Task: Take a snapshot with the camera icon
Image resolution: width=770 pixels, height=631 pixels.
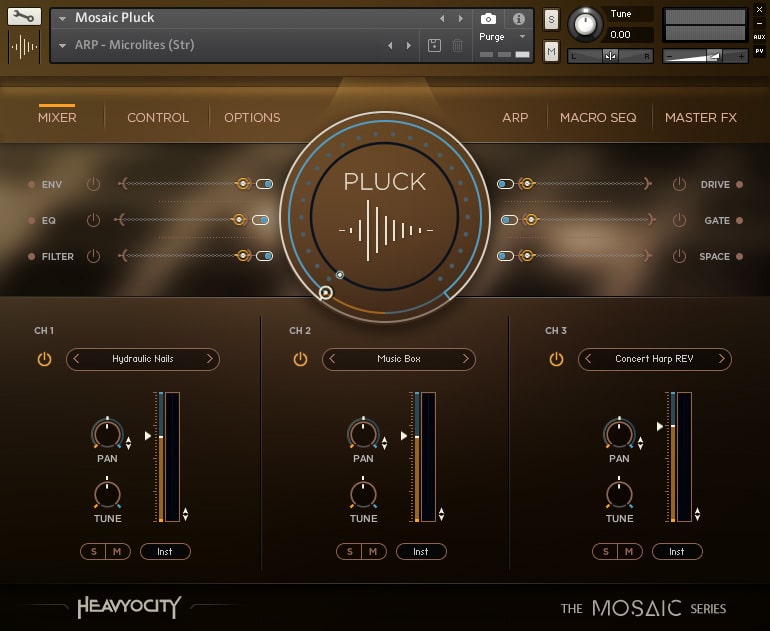Action: (488, 19)
